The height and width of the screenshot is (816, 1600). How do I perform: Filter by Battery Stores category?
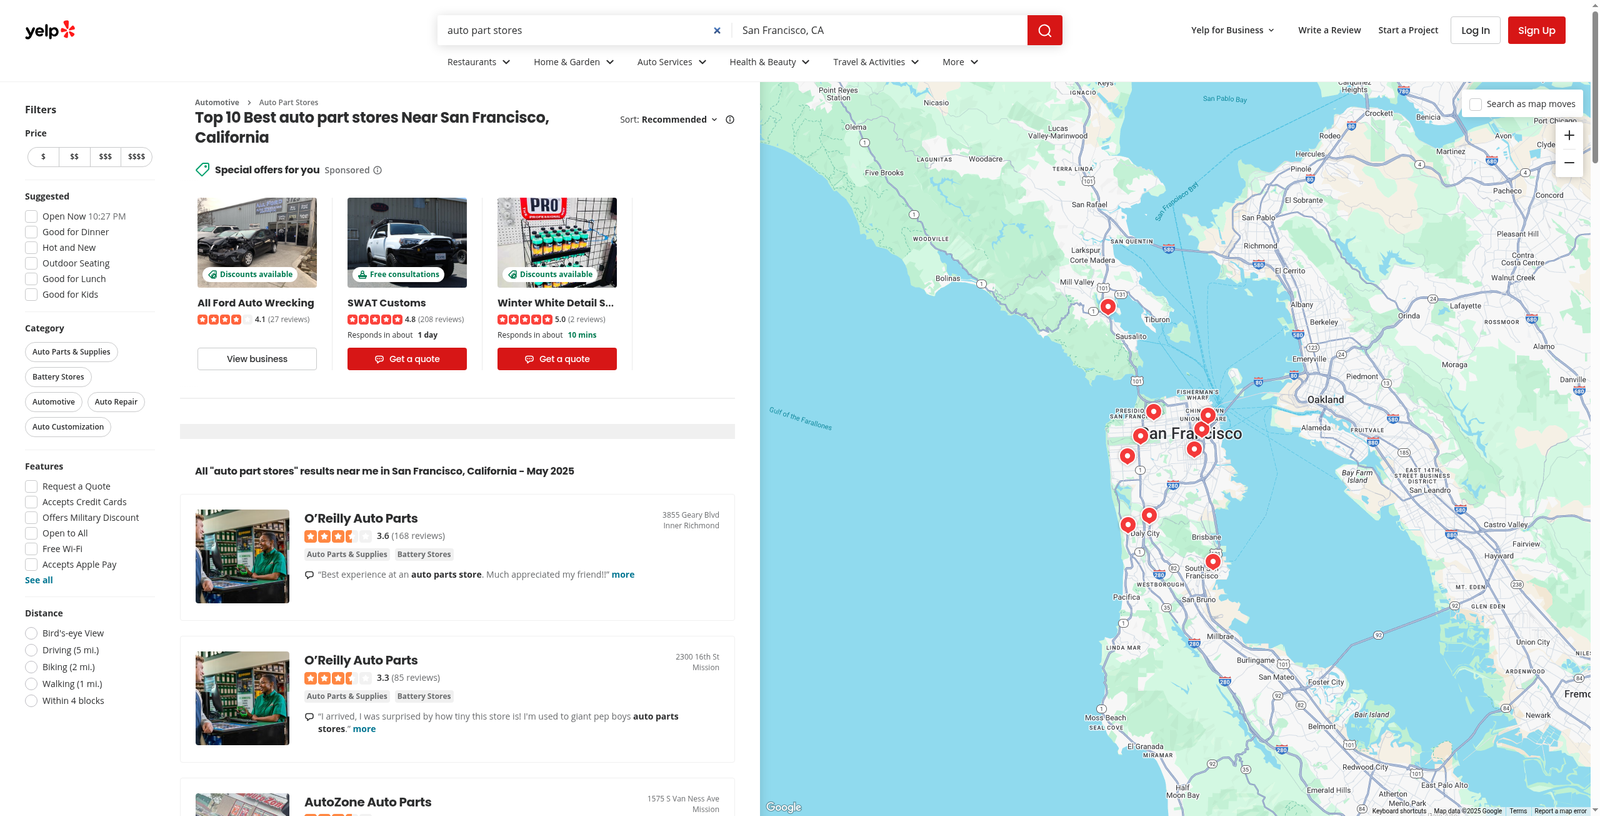coord(58,377)
